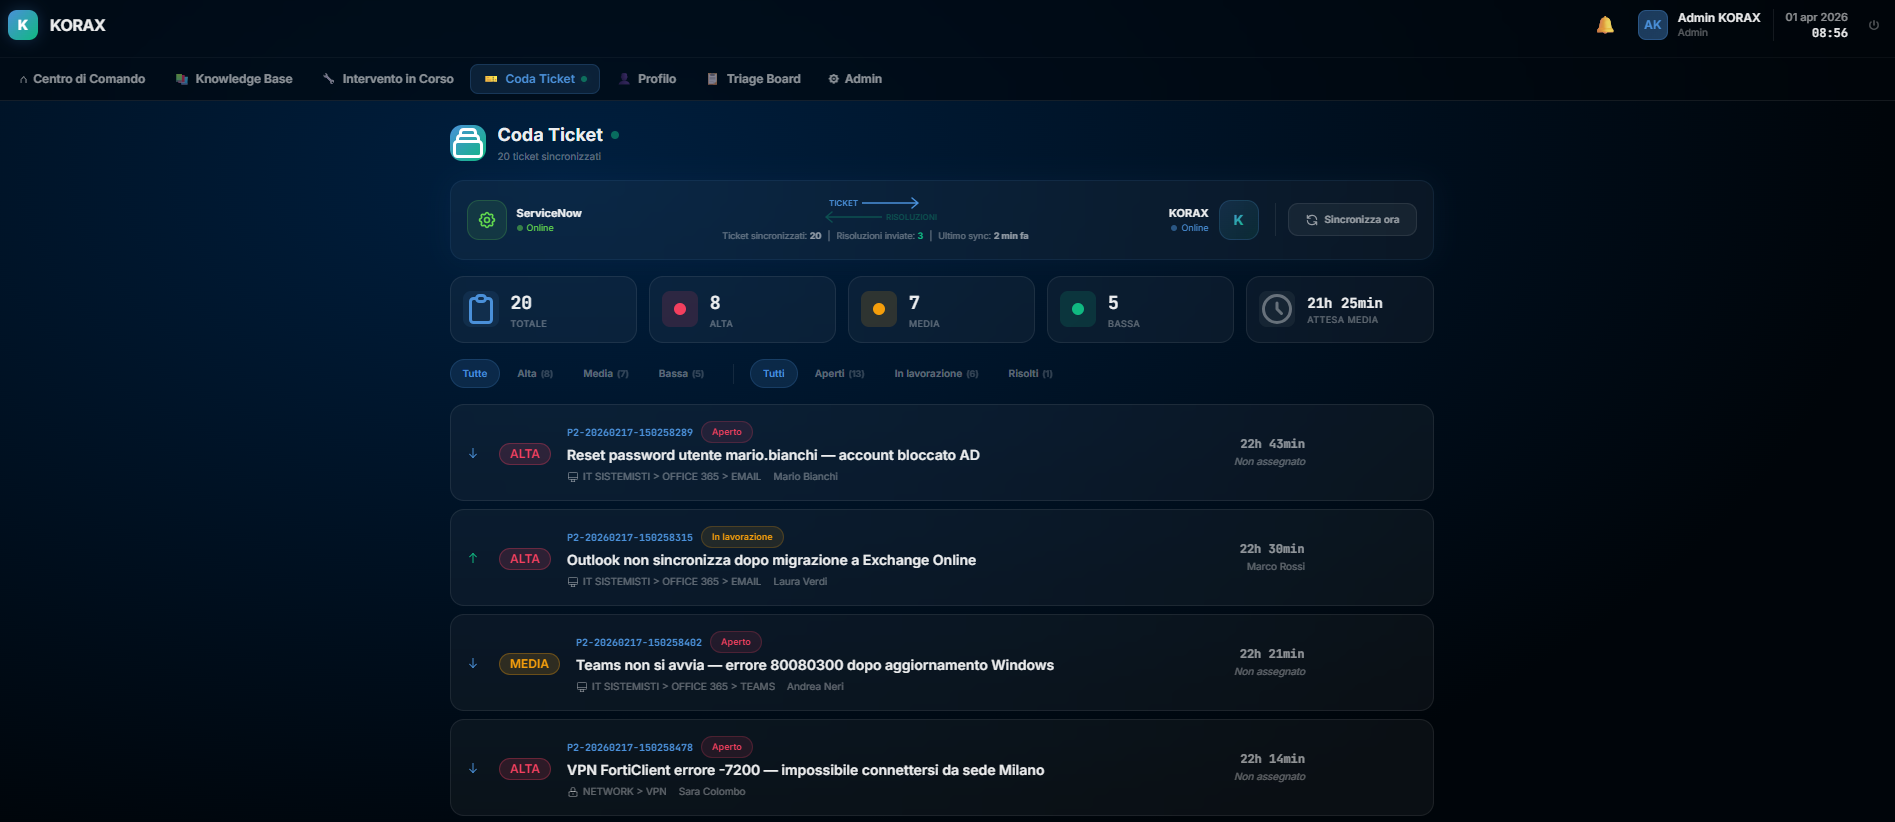This screenshot has width=1895, height=822.
Task: Click Admin KORAX user name
Action: 1719,18
